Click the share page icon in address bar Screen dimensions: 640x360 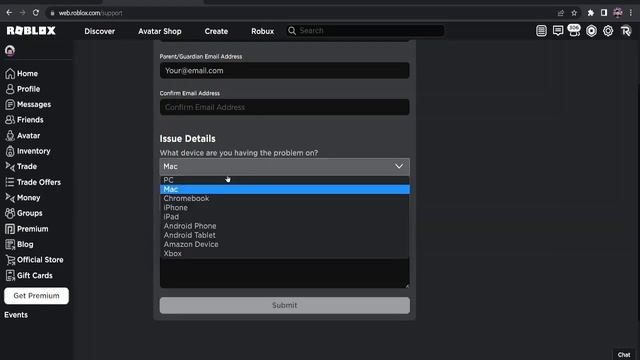pyautogui.click(x=561, y=13)
